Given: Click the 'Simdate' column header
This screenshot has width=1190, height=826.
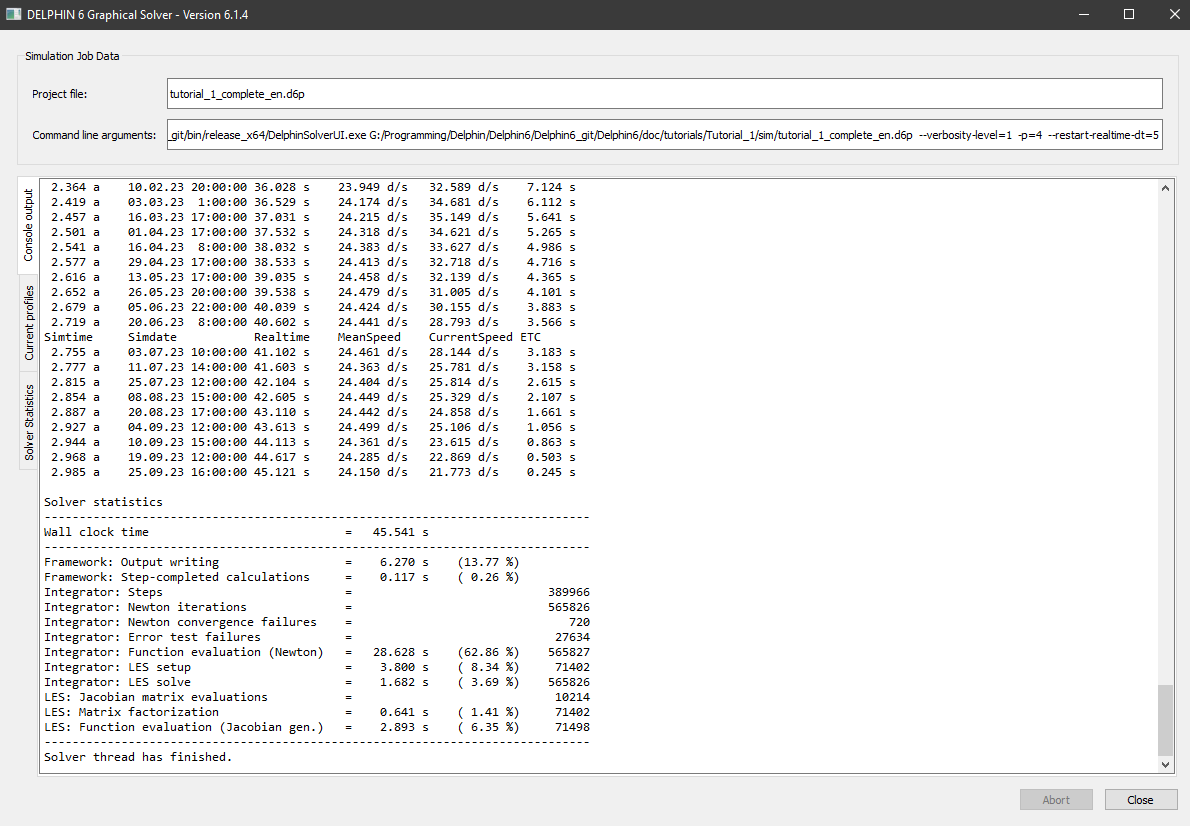Looking at the screenshot, I should 152,337.
